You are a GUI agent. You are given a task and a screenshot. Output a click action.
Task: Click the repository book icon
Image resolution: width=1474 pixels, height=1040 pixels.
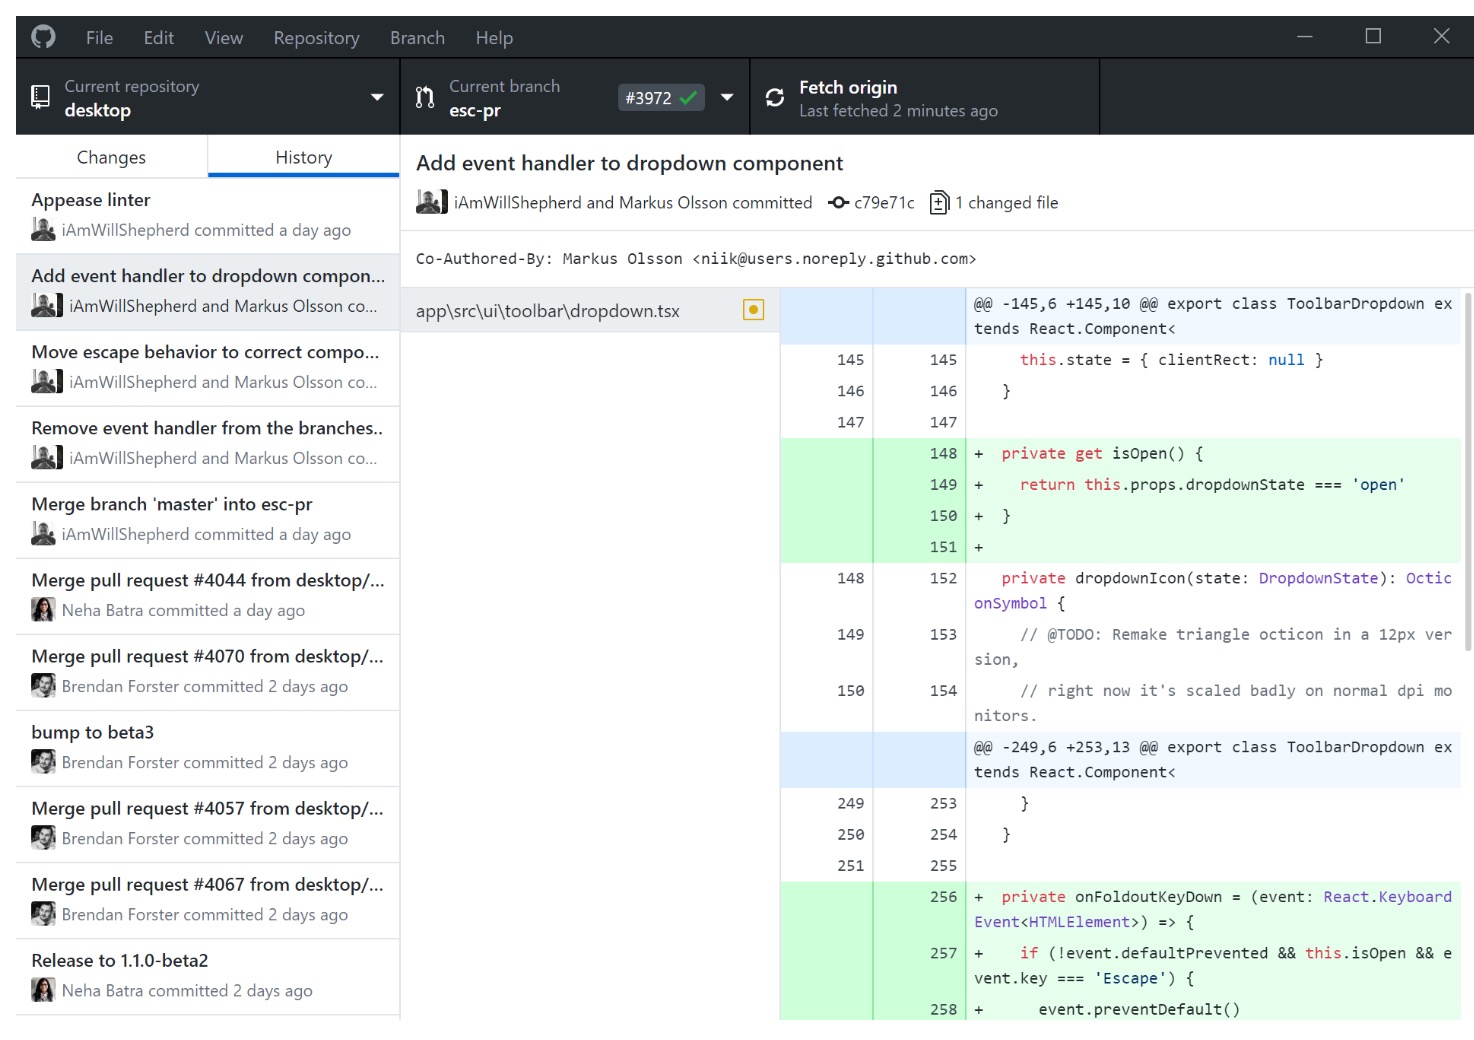pos(40,97)
